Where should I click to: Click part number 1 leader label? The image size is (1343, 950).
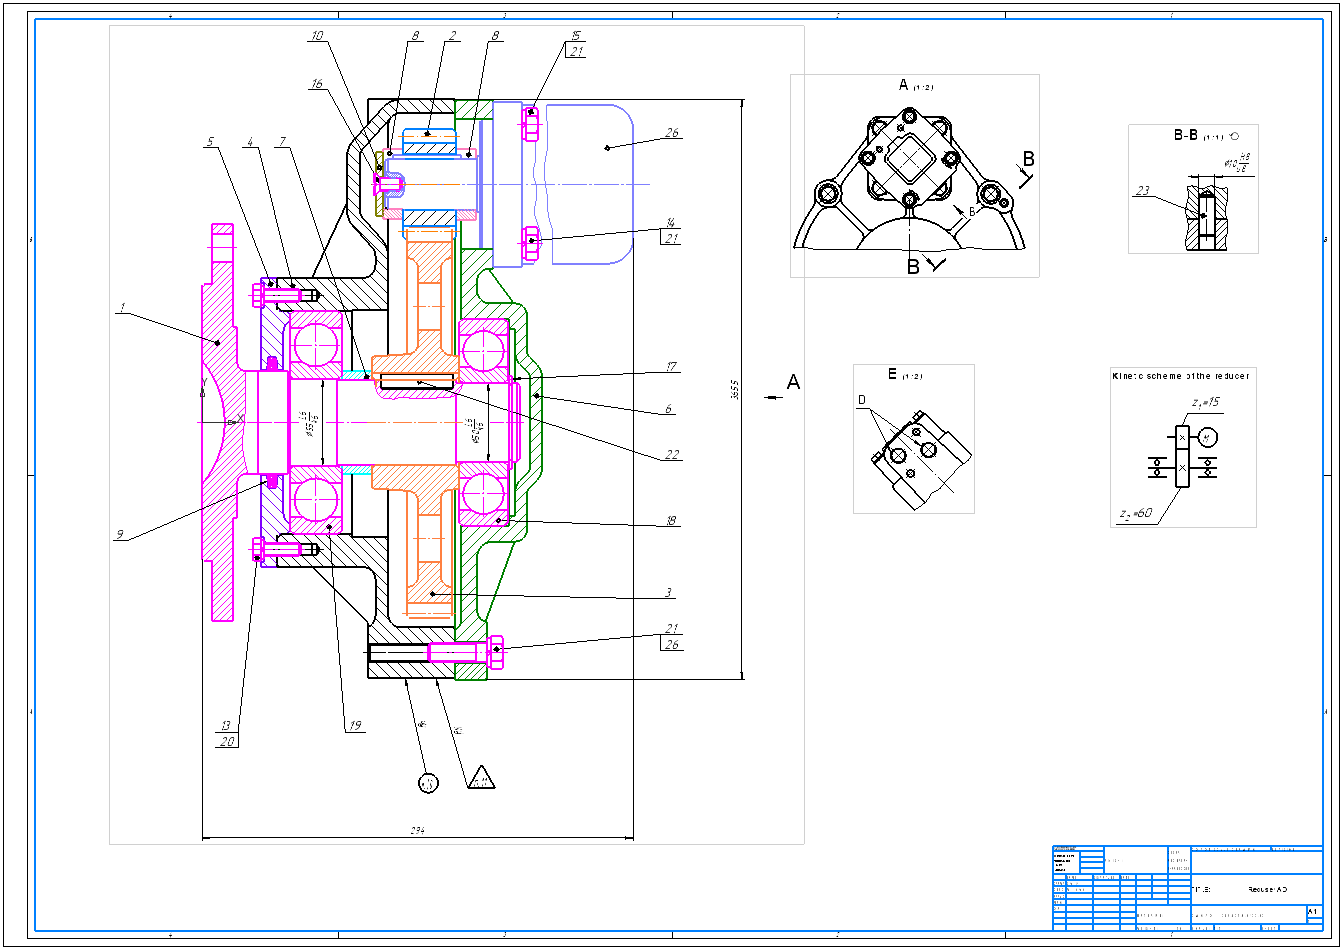pos(122,308)
